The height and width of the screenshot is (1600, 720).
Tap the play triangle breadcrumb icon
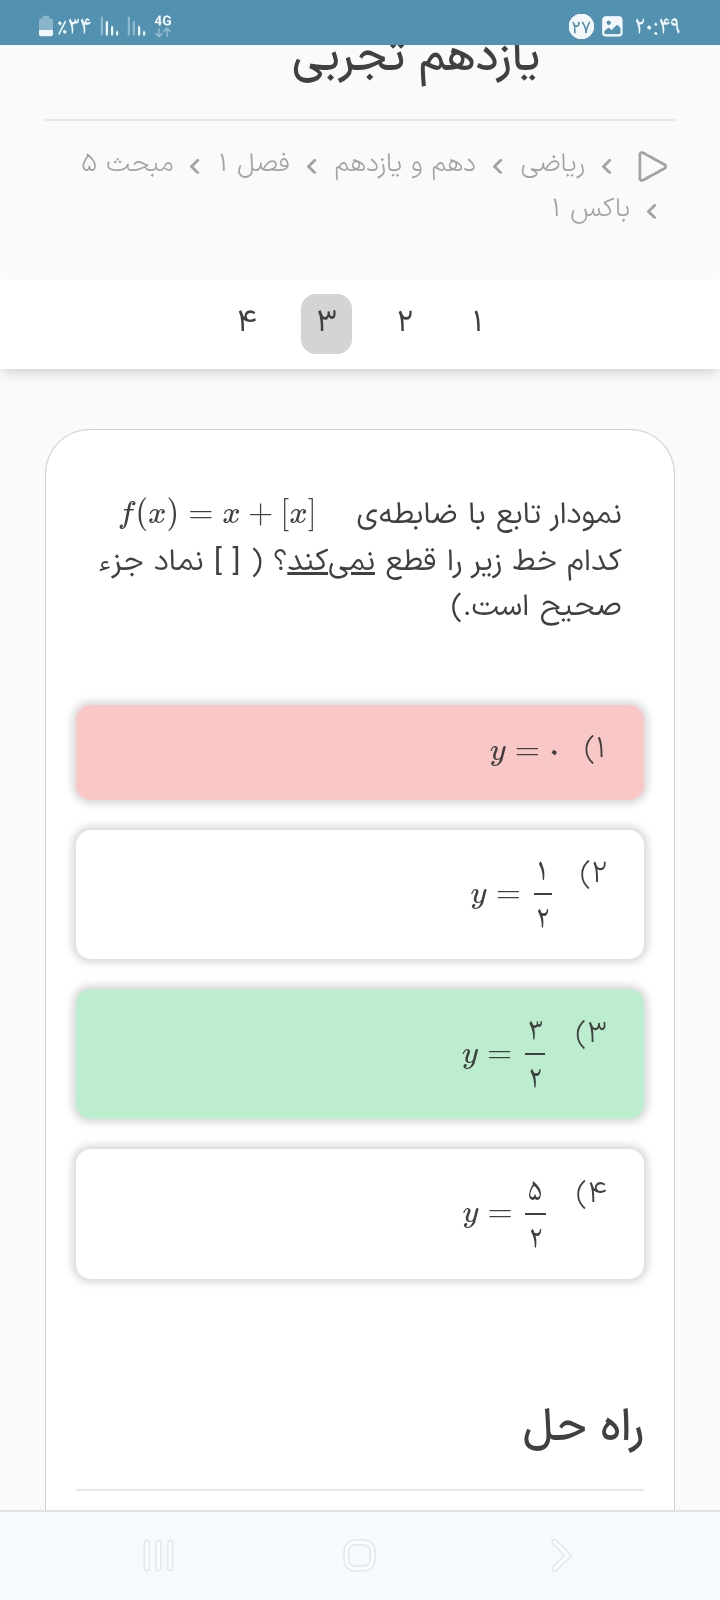(652, 166)
